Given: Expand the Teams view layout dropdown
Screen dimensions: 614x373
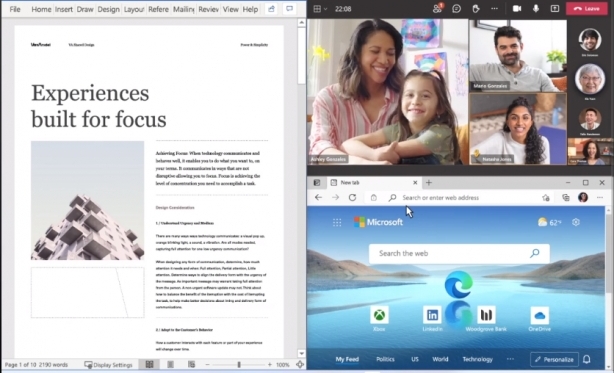Looking at the screenshot, I should pos(320,9).
